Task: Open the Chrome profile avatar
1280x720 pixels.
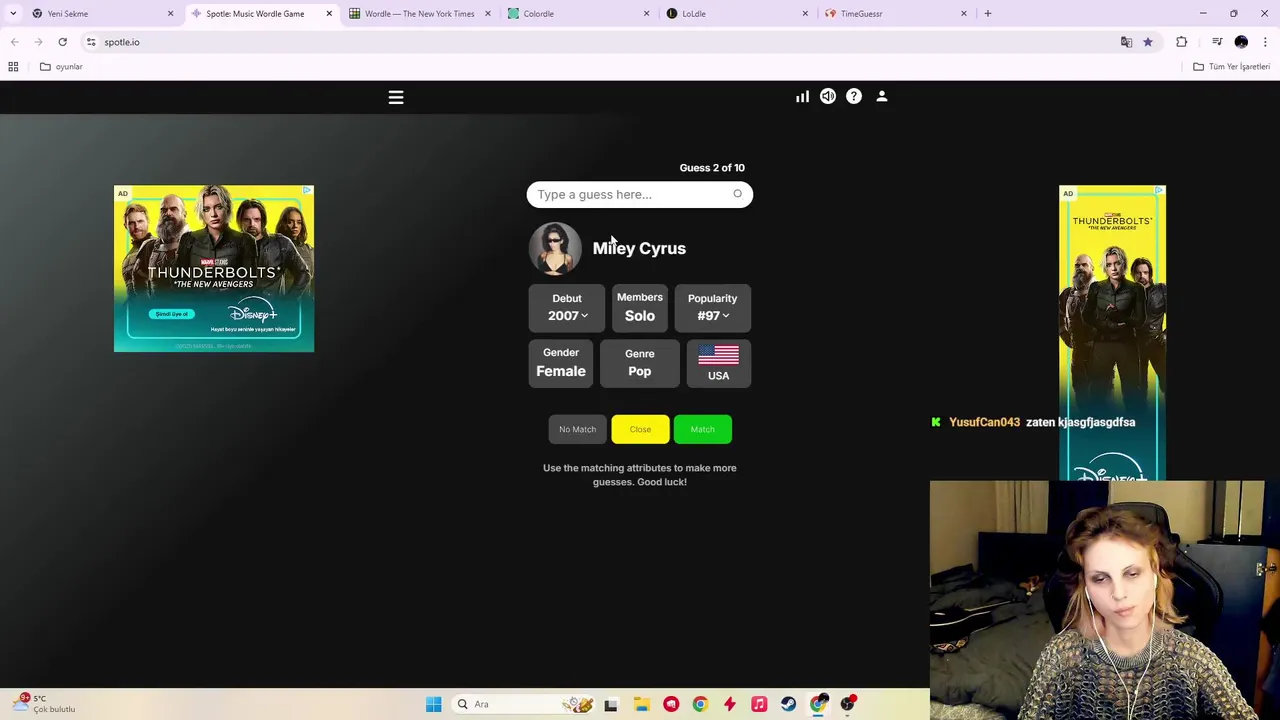Action: point(1241,42)
